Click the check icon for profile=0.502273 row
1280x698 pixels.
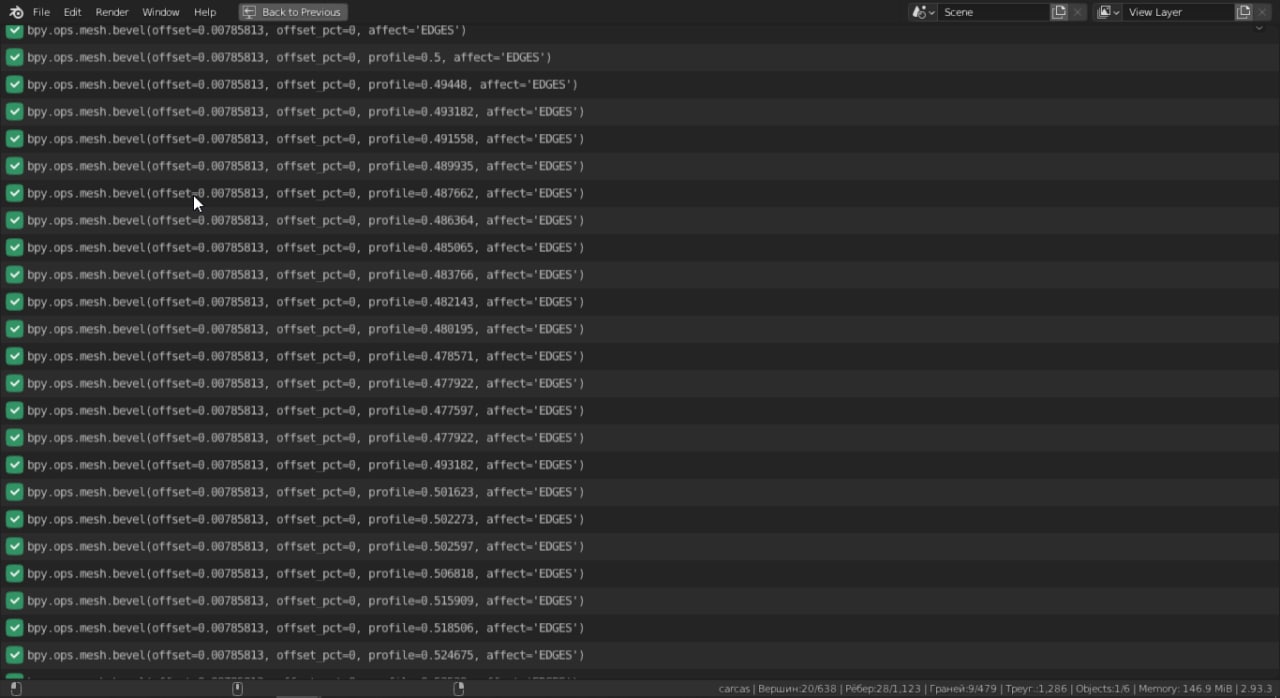click(14, 519)
